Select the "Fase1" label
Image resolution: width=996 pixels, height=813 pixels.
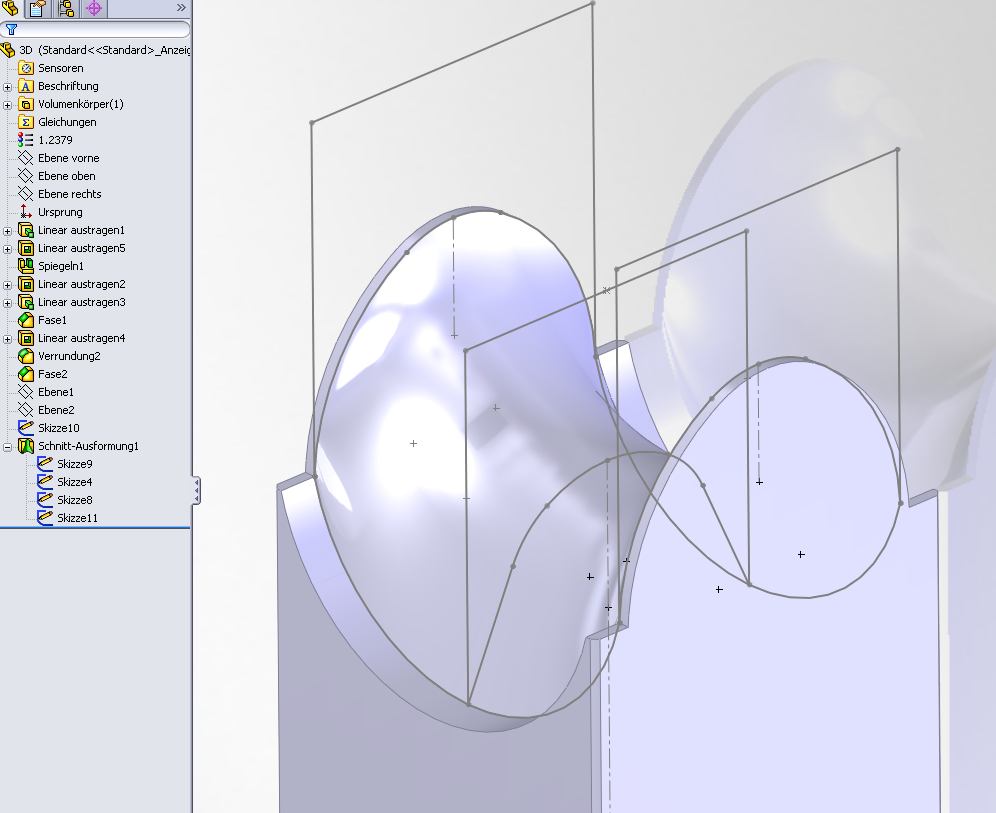pyautogui.click(x=52, y=320)
